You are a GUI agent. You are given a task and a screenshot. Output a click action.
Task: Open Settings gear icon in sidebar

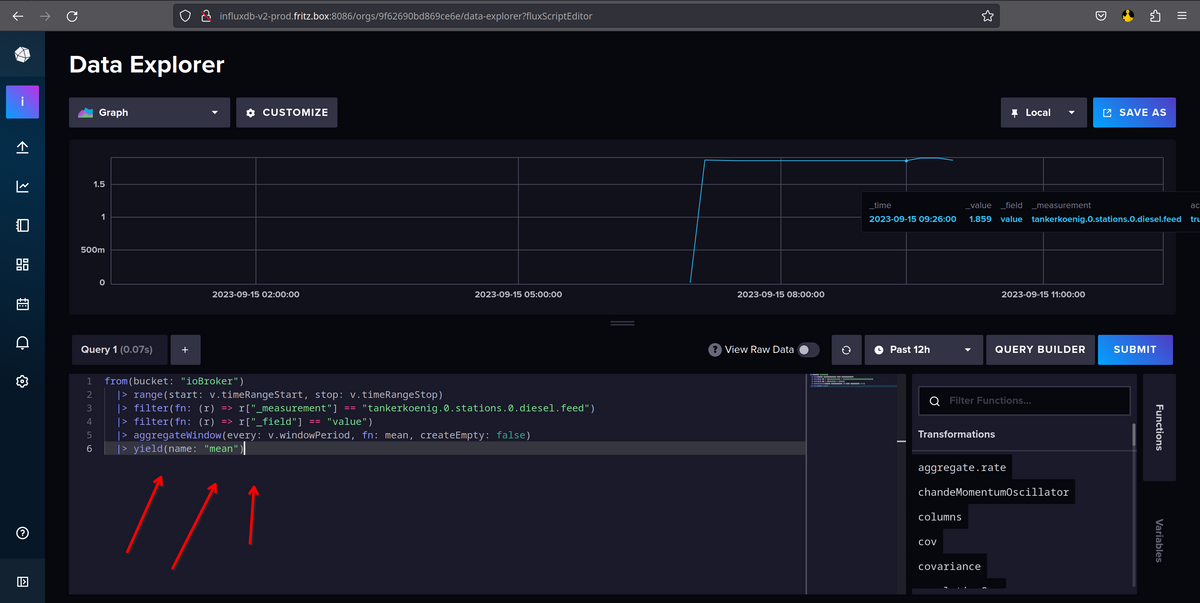(x=22, y=381)
